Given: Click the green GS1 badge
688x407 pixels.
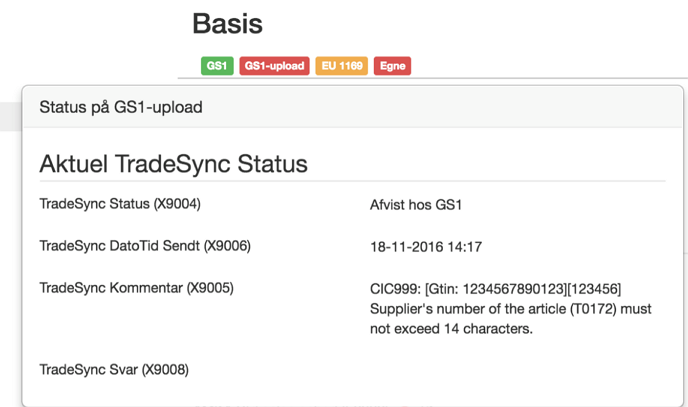Looking at the screenshot, I should [x=217, y=66].
